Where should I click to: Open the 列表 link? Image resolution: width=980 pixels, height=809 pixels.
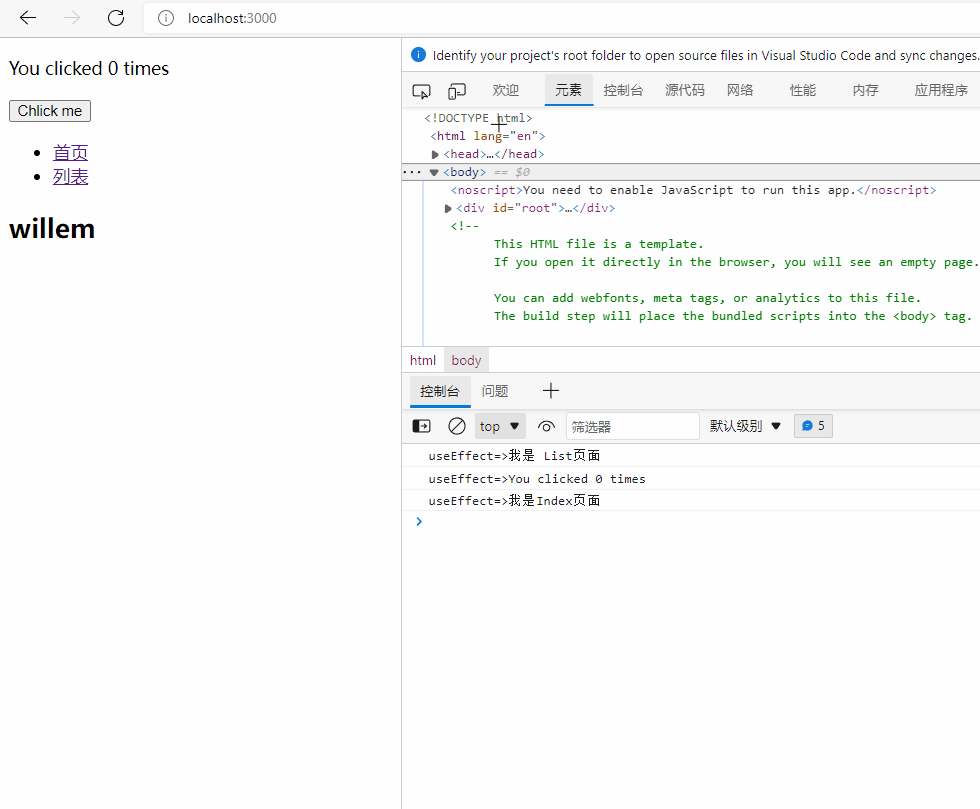(70, 177)
